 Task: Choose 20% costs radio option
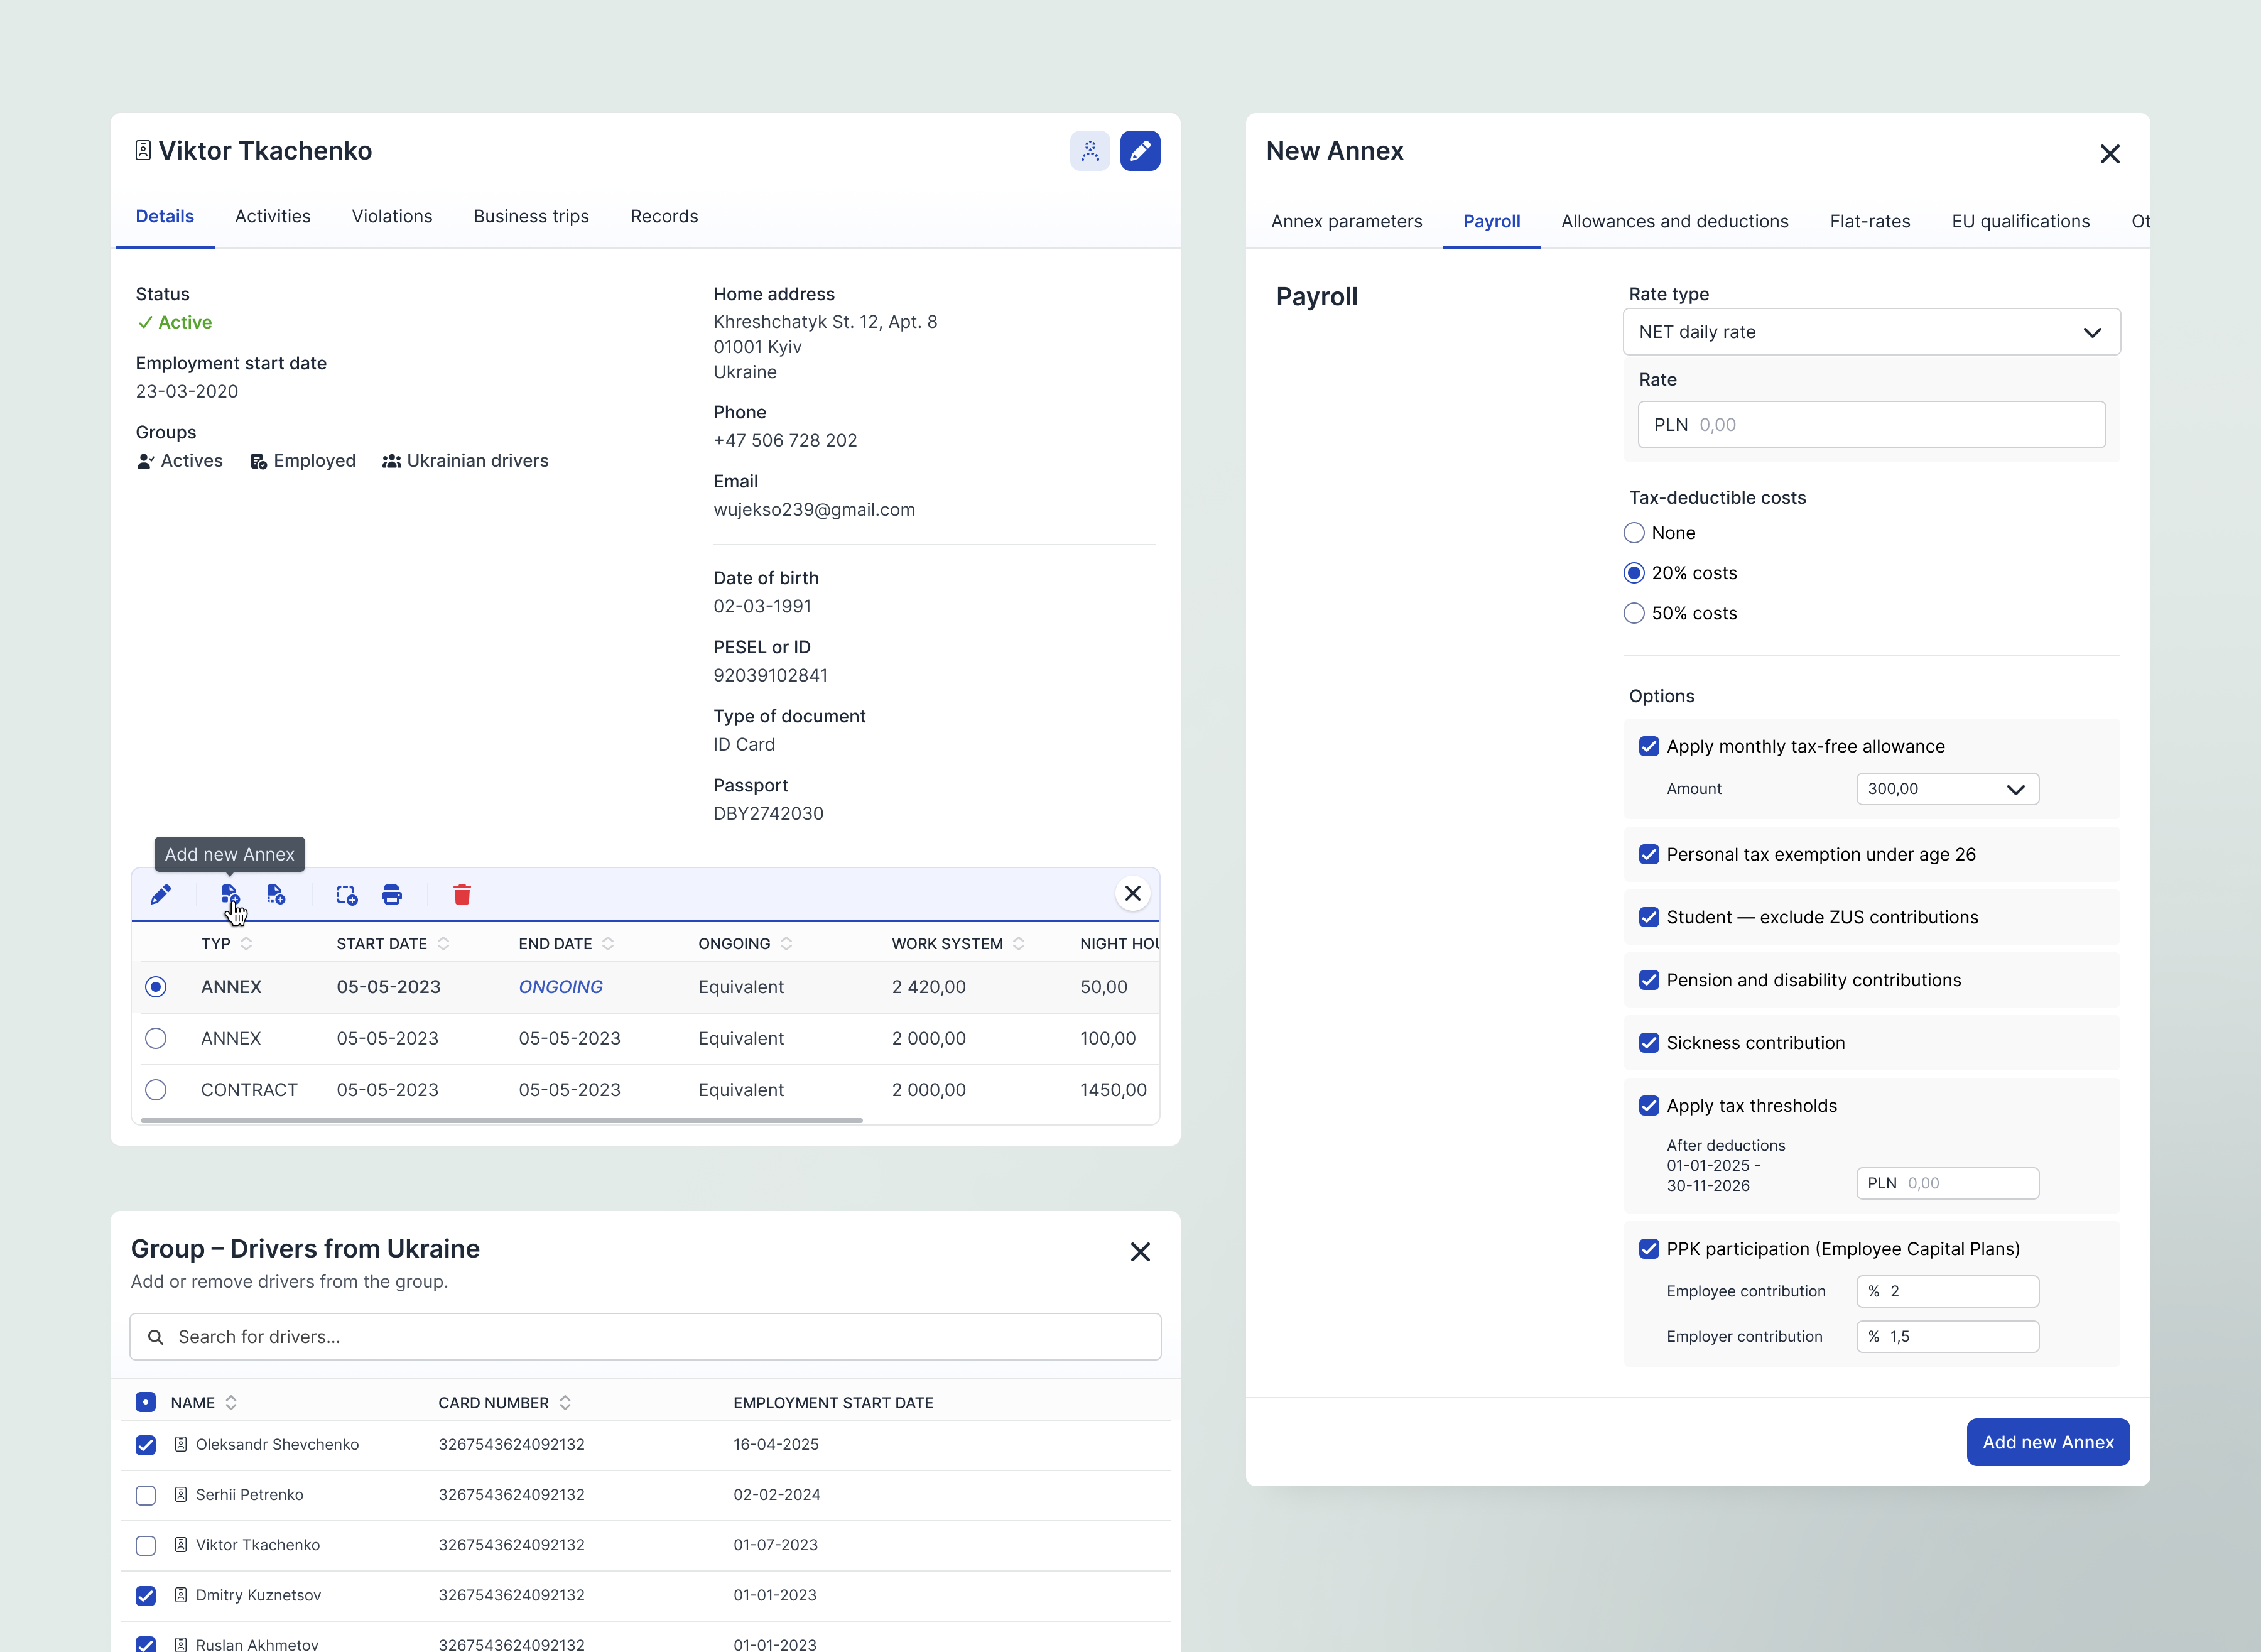point(1634,573)
